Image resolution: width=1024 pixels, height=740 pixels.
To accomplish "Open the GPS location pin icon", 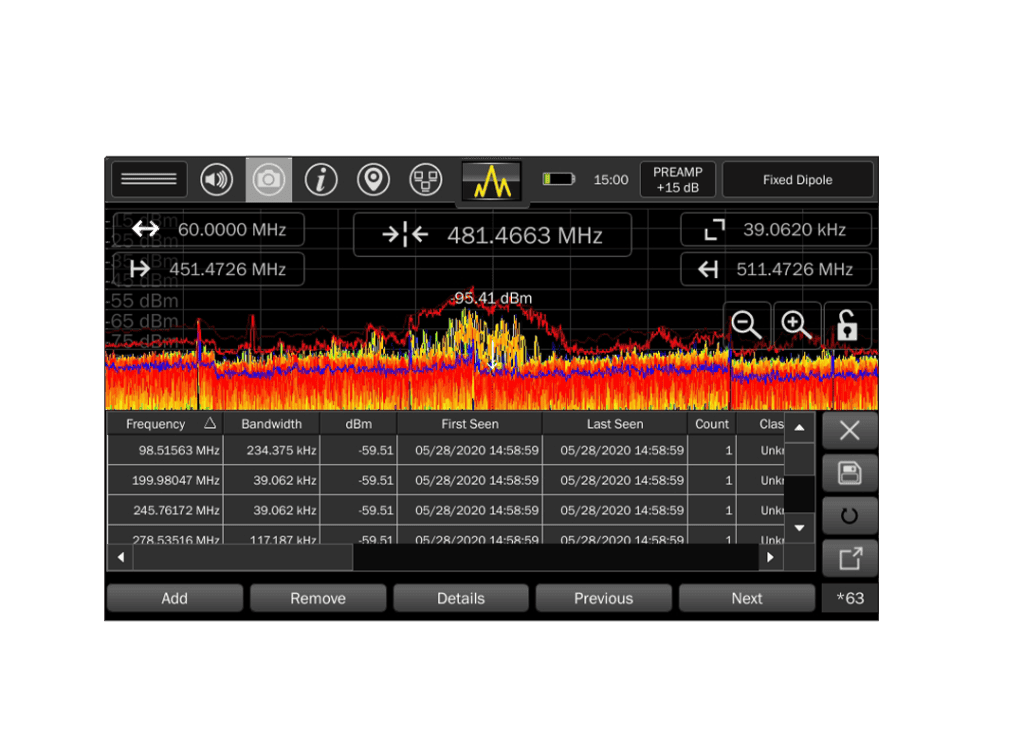I will click(373, 180).
